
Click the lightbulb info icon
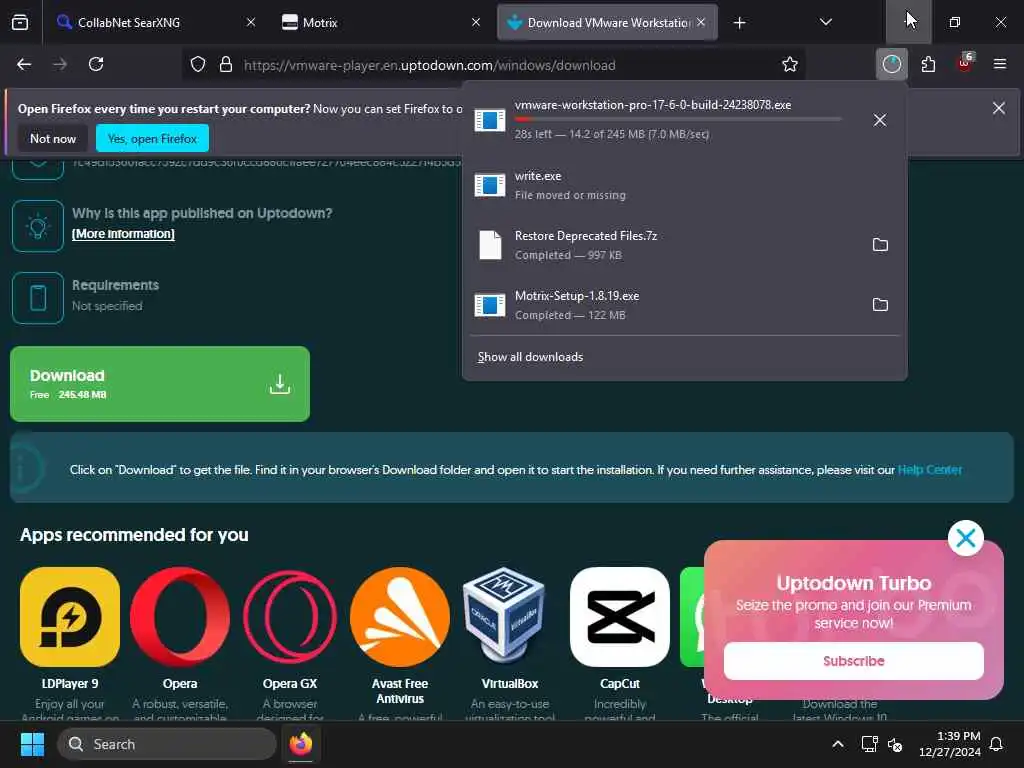pos(38,226)
